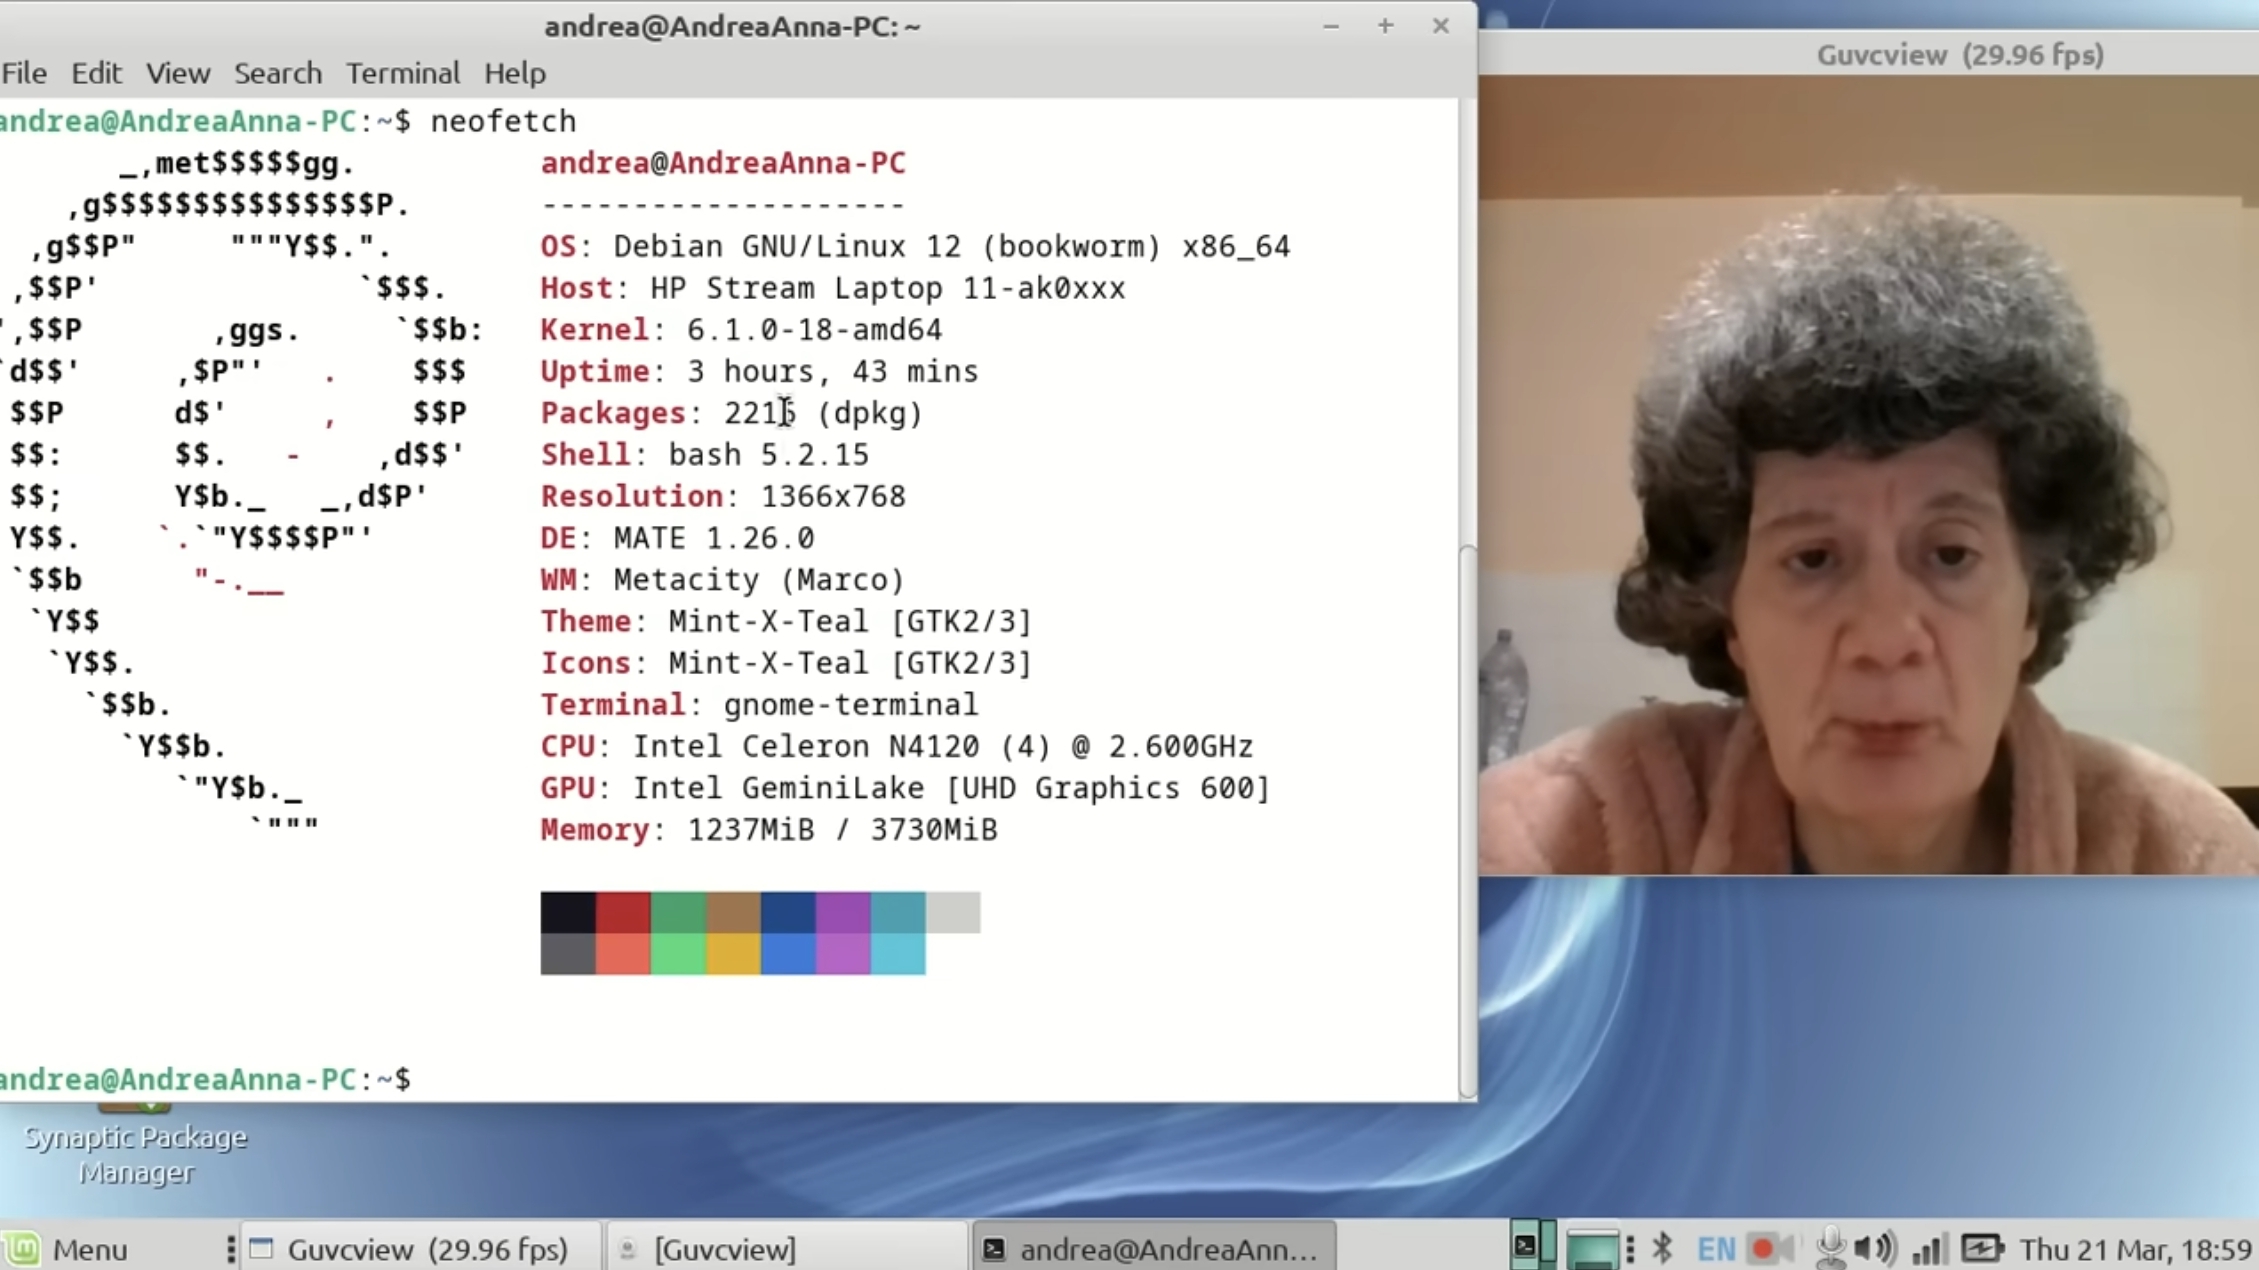Click the Theme line Mint-X-Teal
This screenshot has width=2259, height=1270.
pyautogui.click(x=786, y=622)
